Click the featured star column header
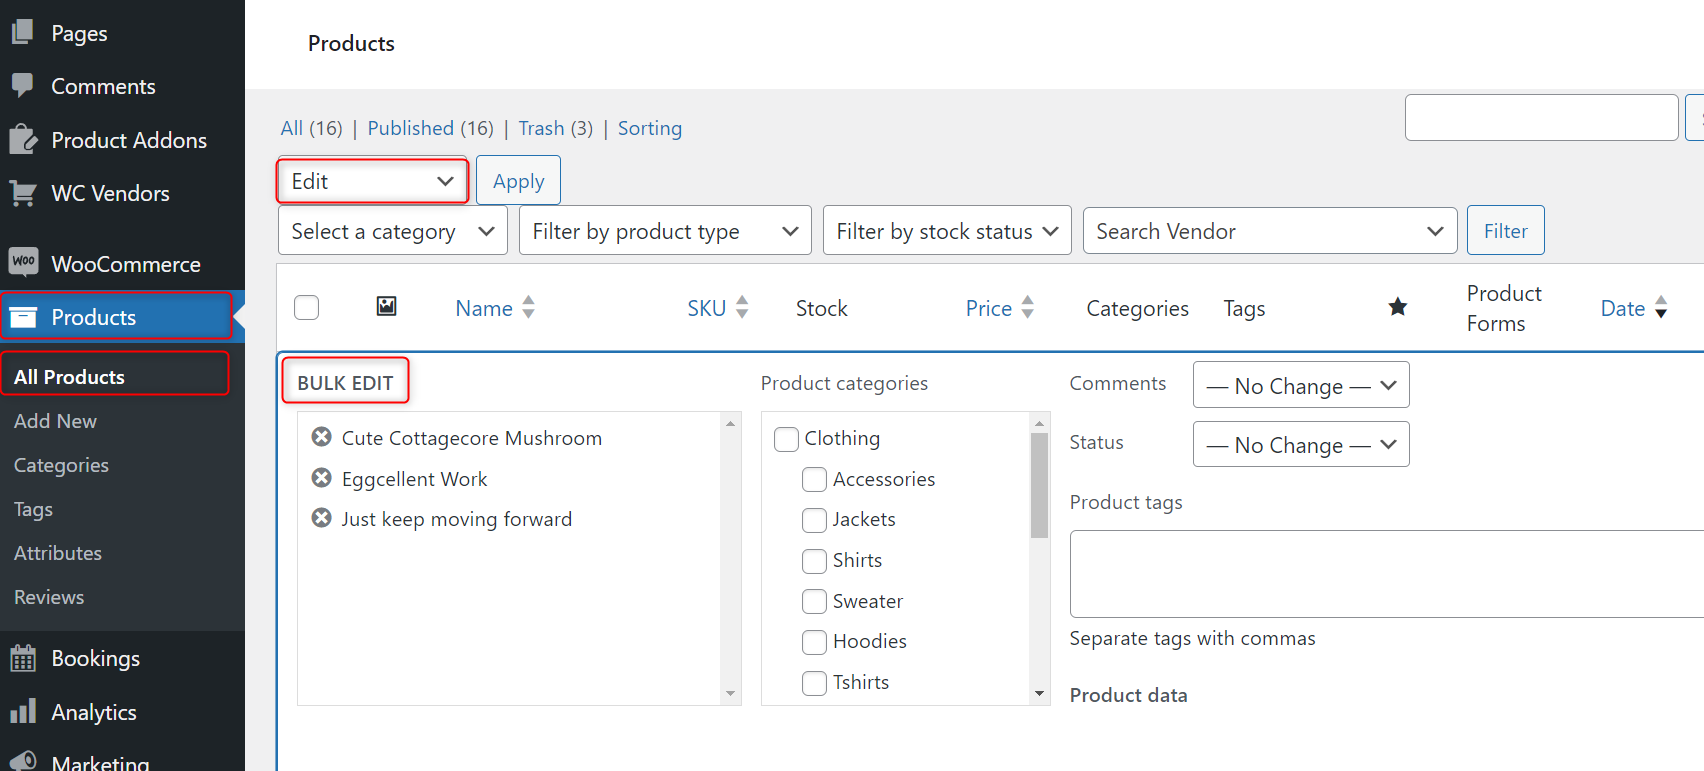The width and height of the screenshot is (1704, 771). coord(1397,307)
